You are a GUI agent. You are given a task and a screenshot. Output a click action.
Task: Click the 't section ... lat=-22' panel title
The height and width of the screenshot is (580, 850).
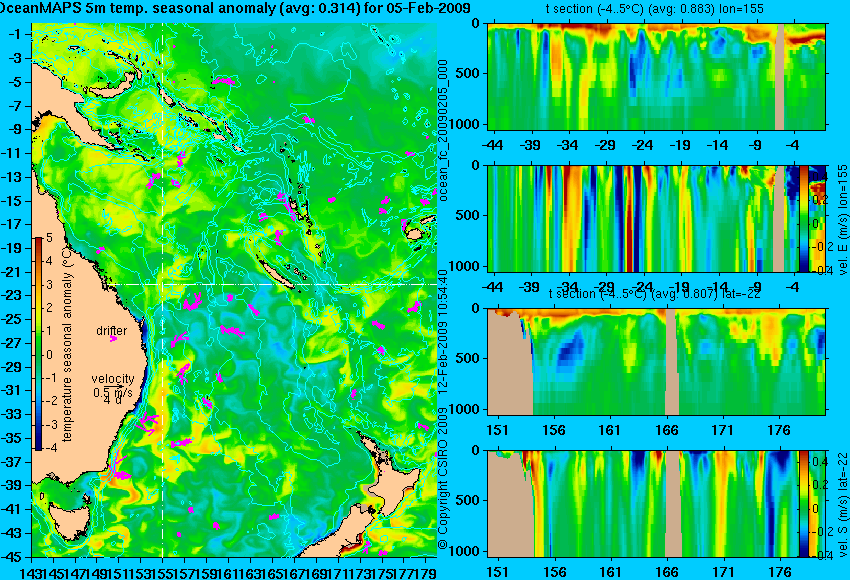(x=654, y=293)
